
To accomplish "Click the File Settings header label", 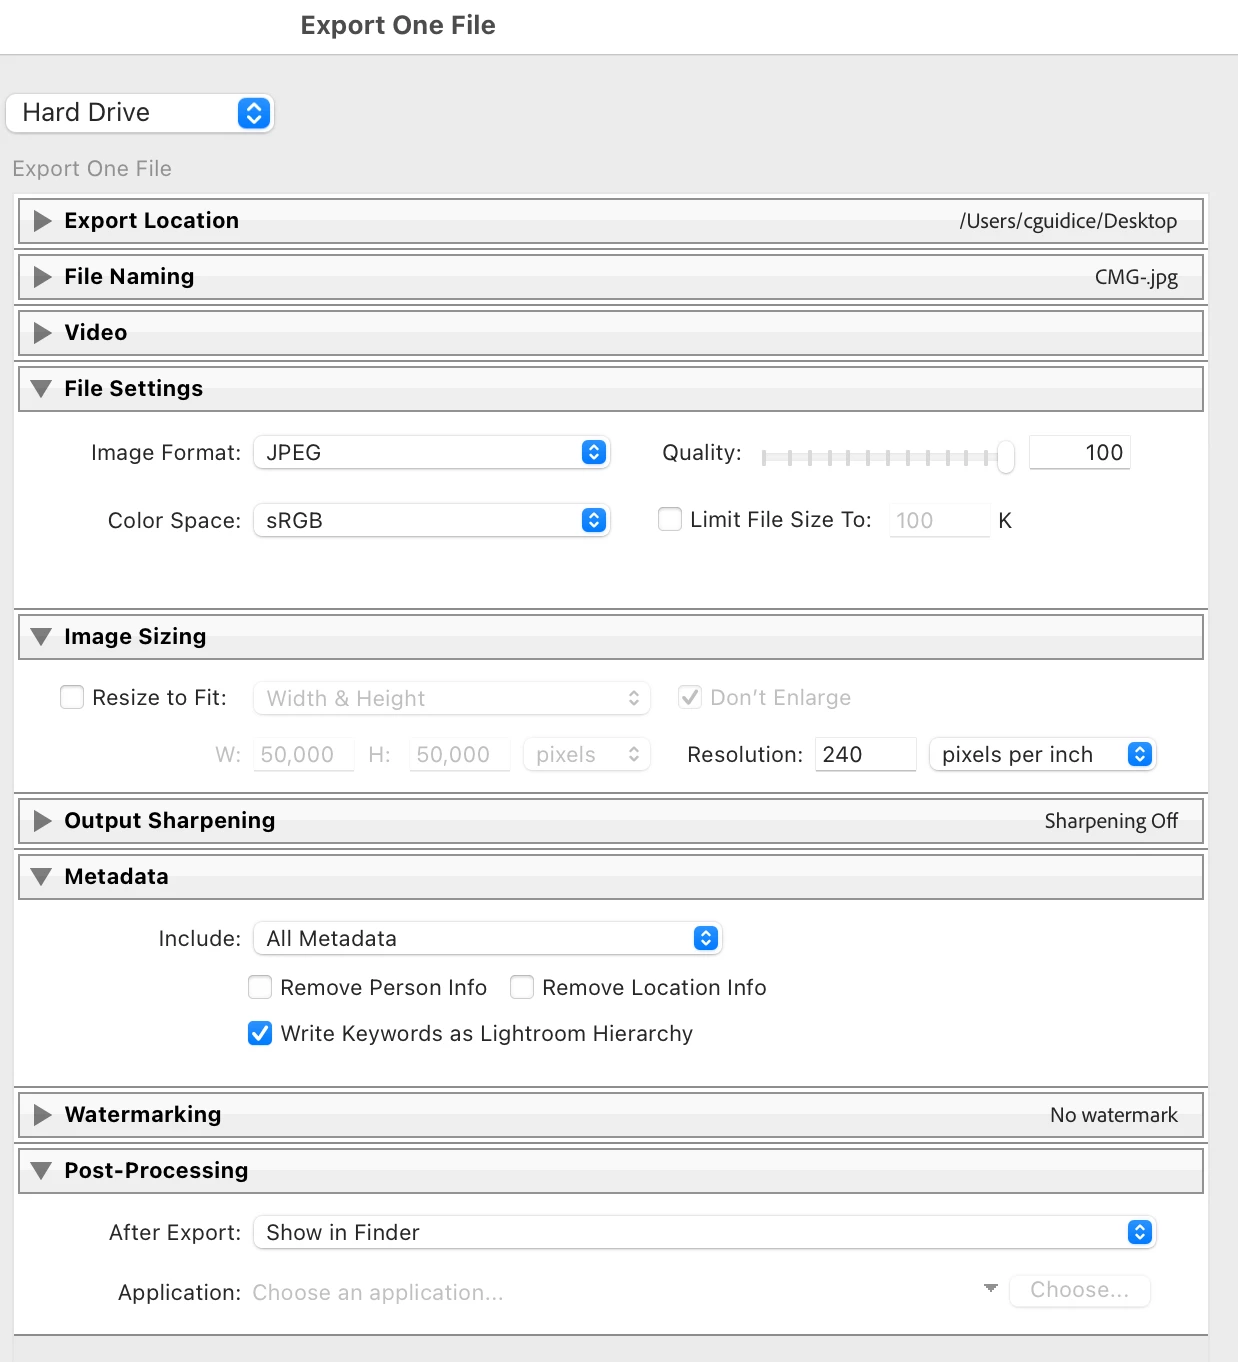I will pyautogui.click(x=134, y=389).
